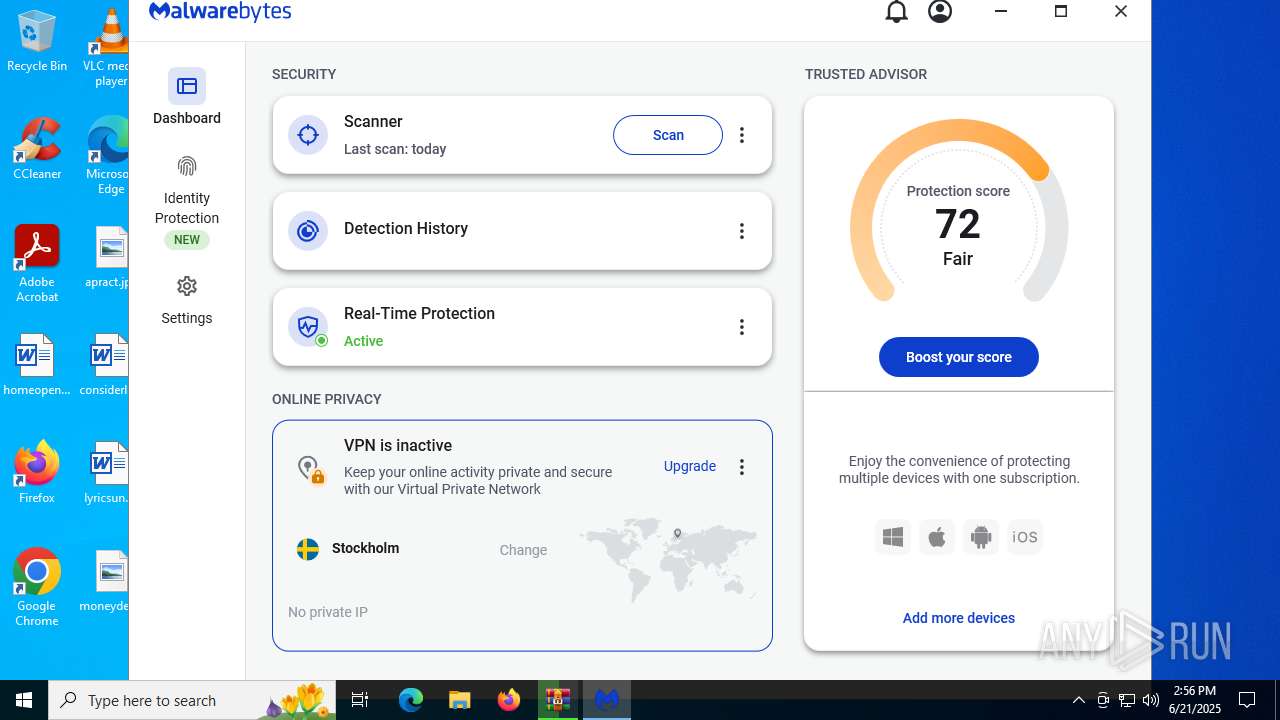Click Change VPN location

523,550
